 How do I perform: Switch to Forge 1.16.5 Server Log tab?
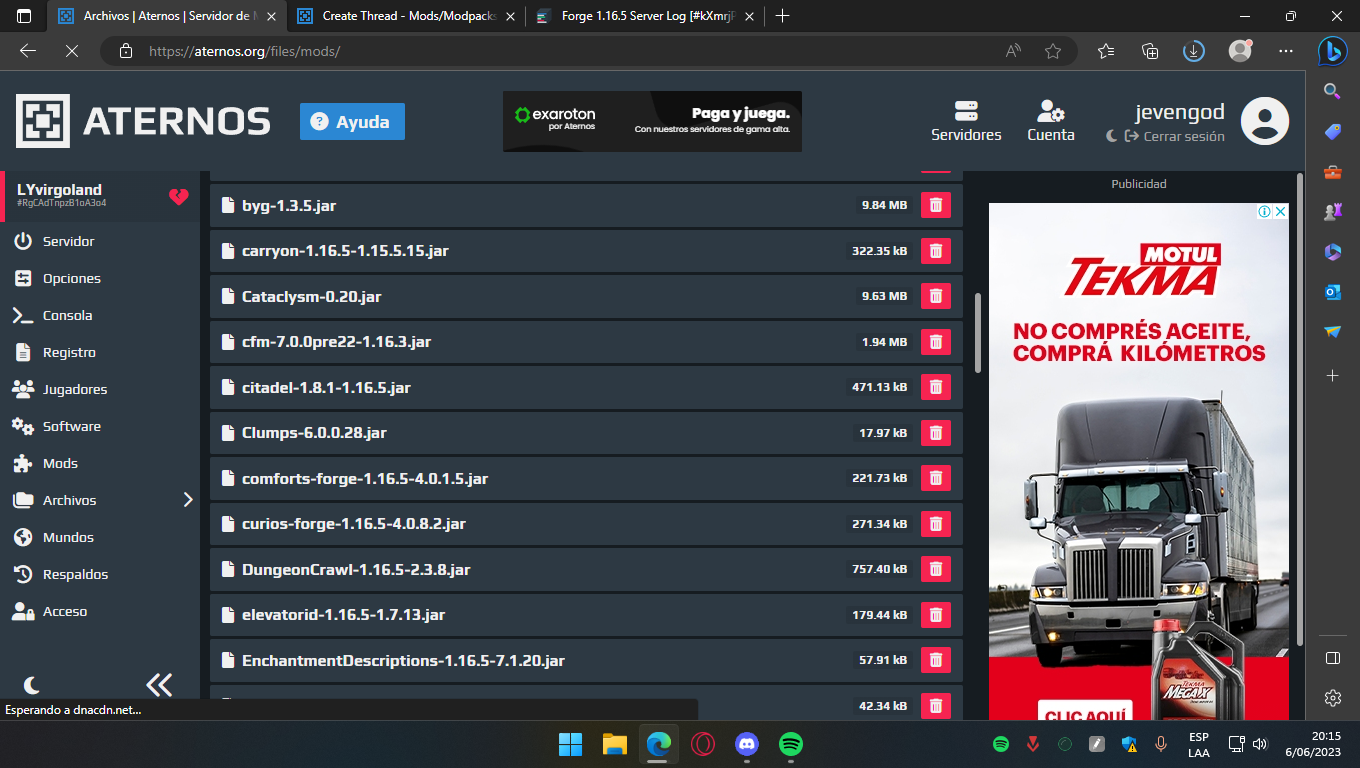645,16
